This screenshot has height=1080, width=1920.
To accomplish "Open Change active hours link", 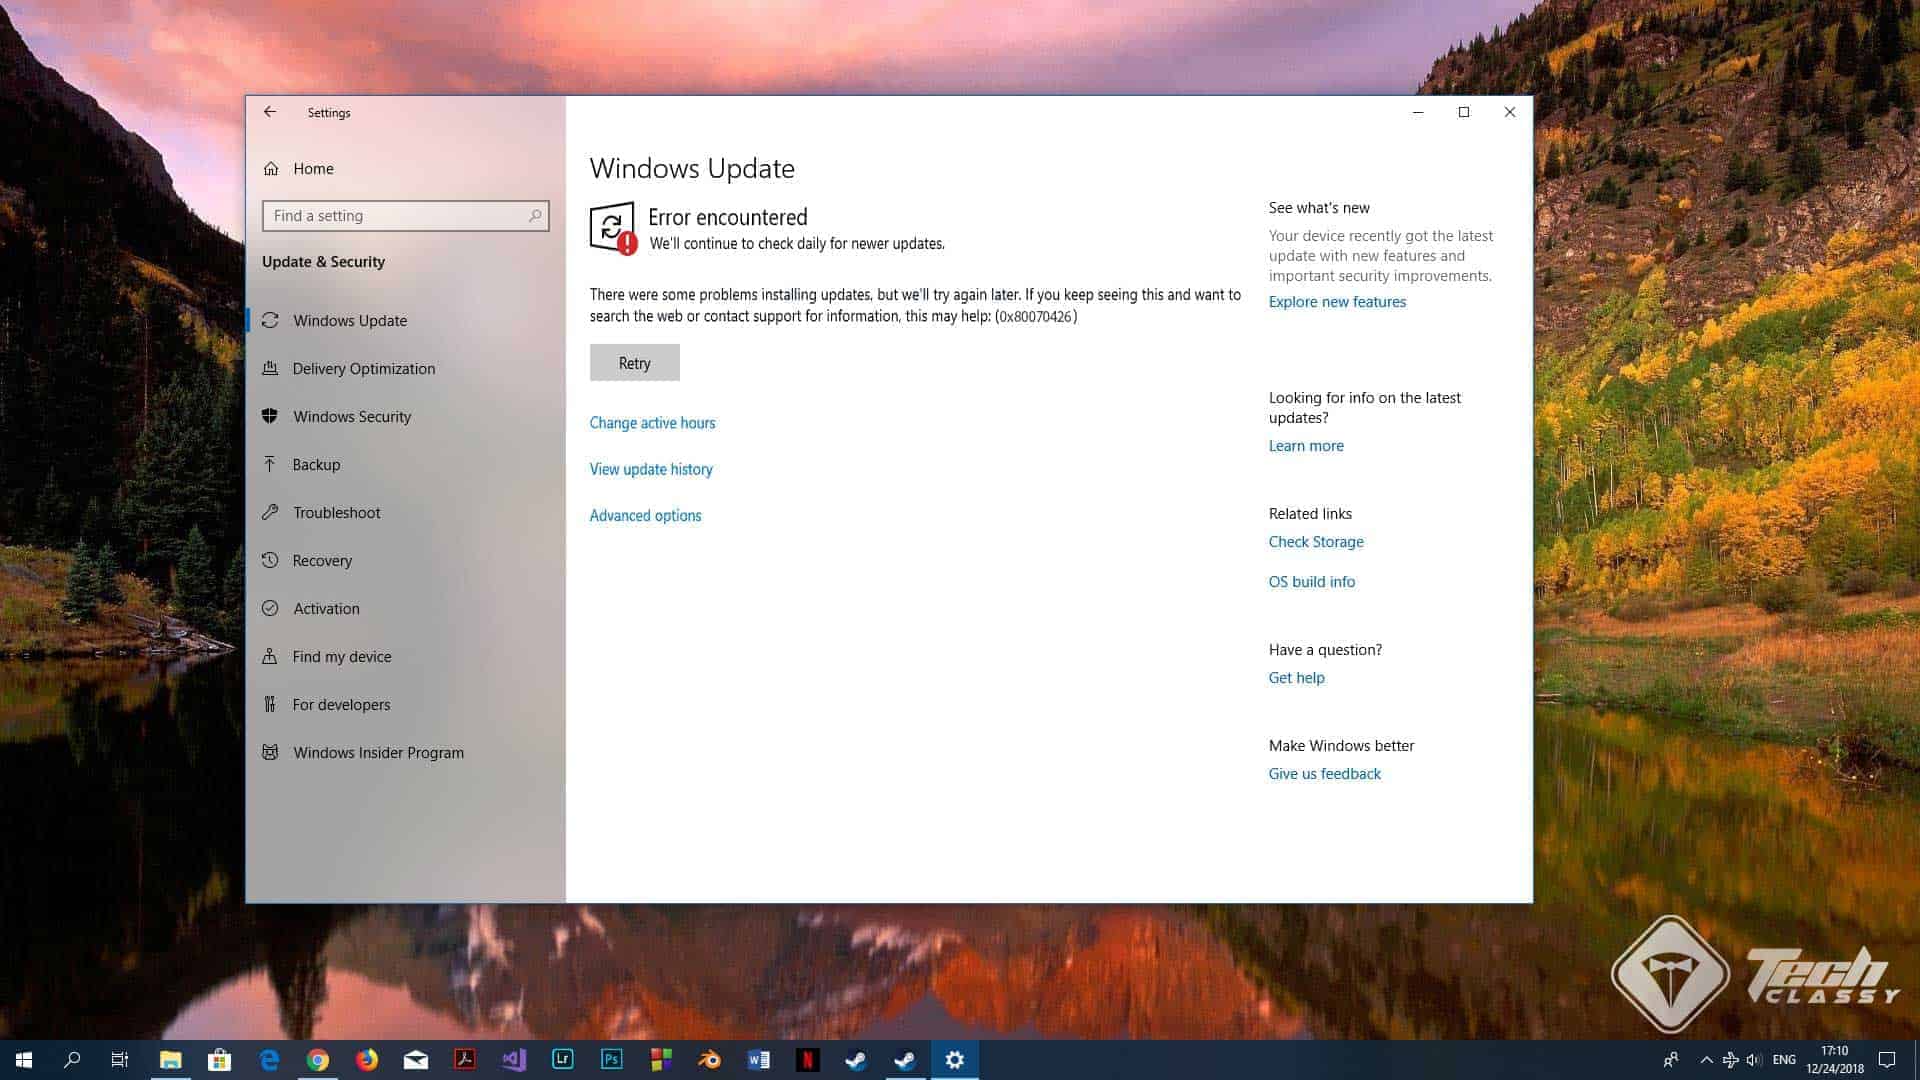I will coord(652,423).
